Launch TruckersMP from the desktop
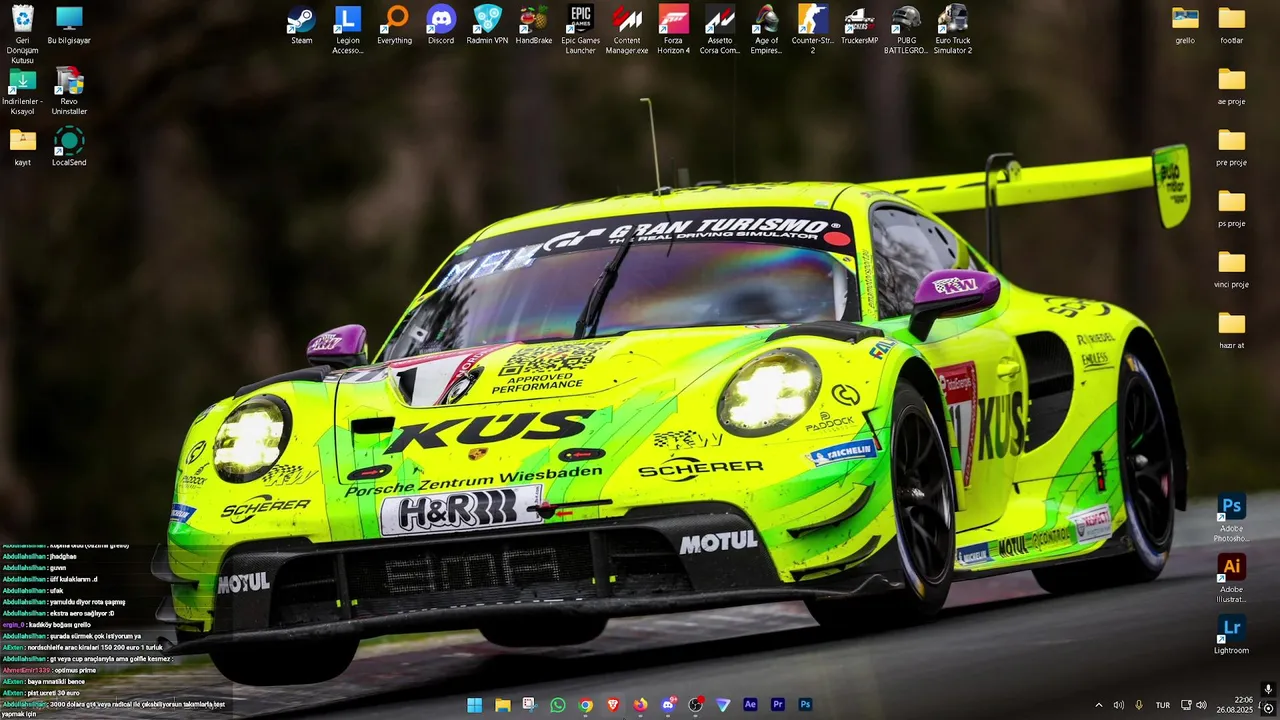The image size is (1280, 720). (x=859, y=25)
